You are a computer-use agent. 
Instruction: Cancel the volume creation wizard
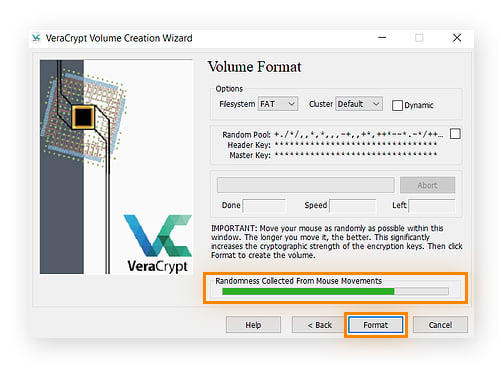point(440,325)
